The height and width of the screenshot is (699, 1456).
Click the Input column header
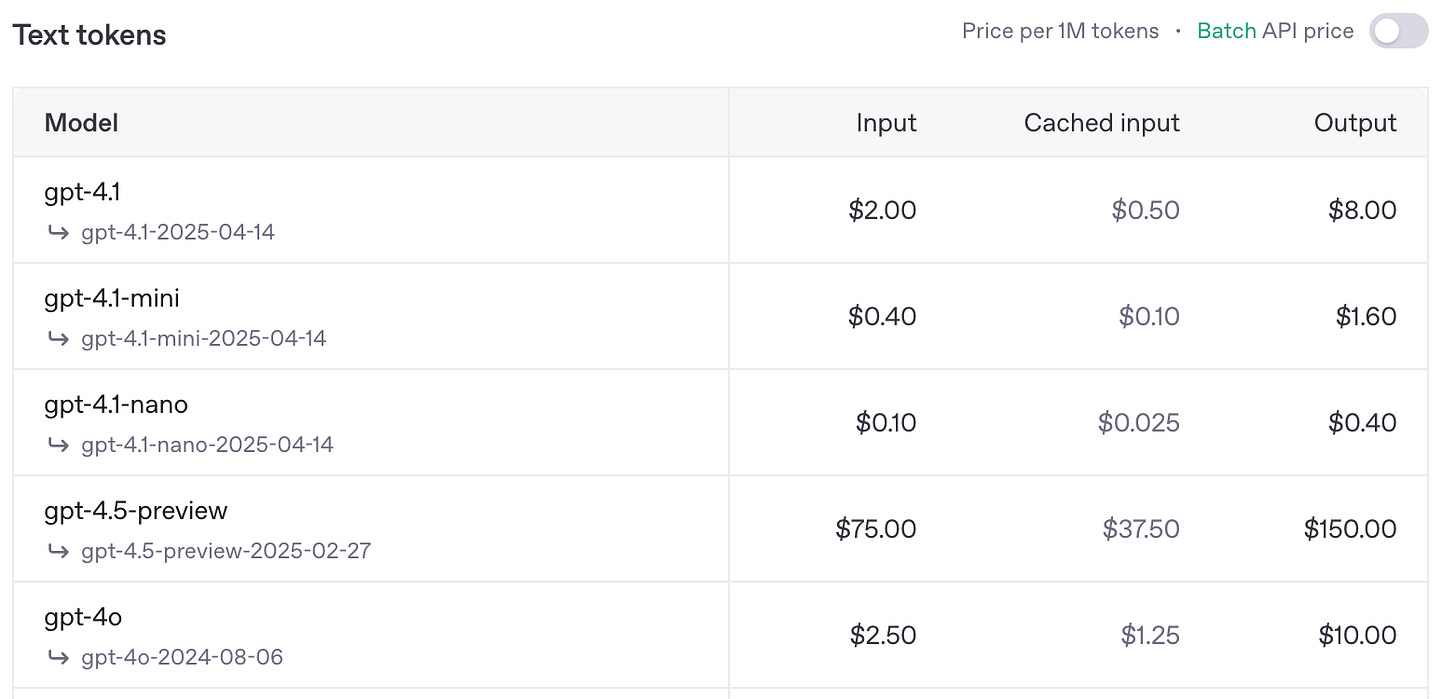pyautogui.click(x=886, y=123)
